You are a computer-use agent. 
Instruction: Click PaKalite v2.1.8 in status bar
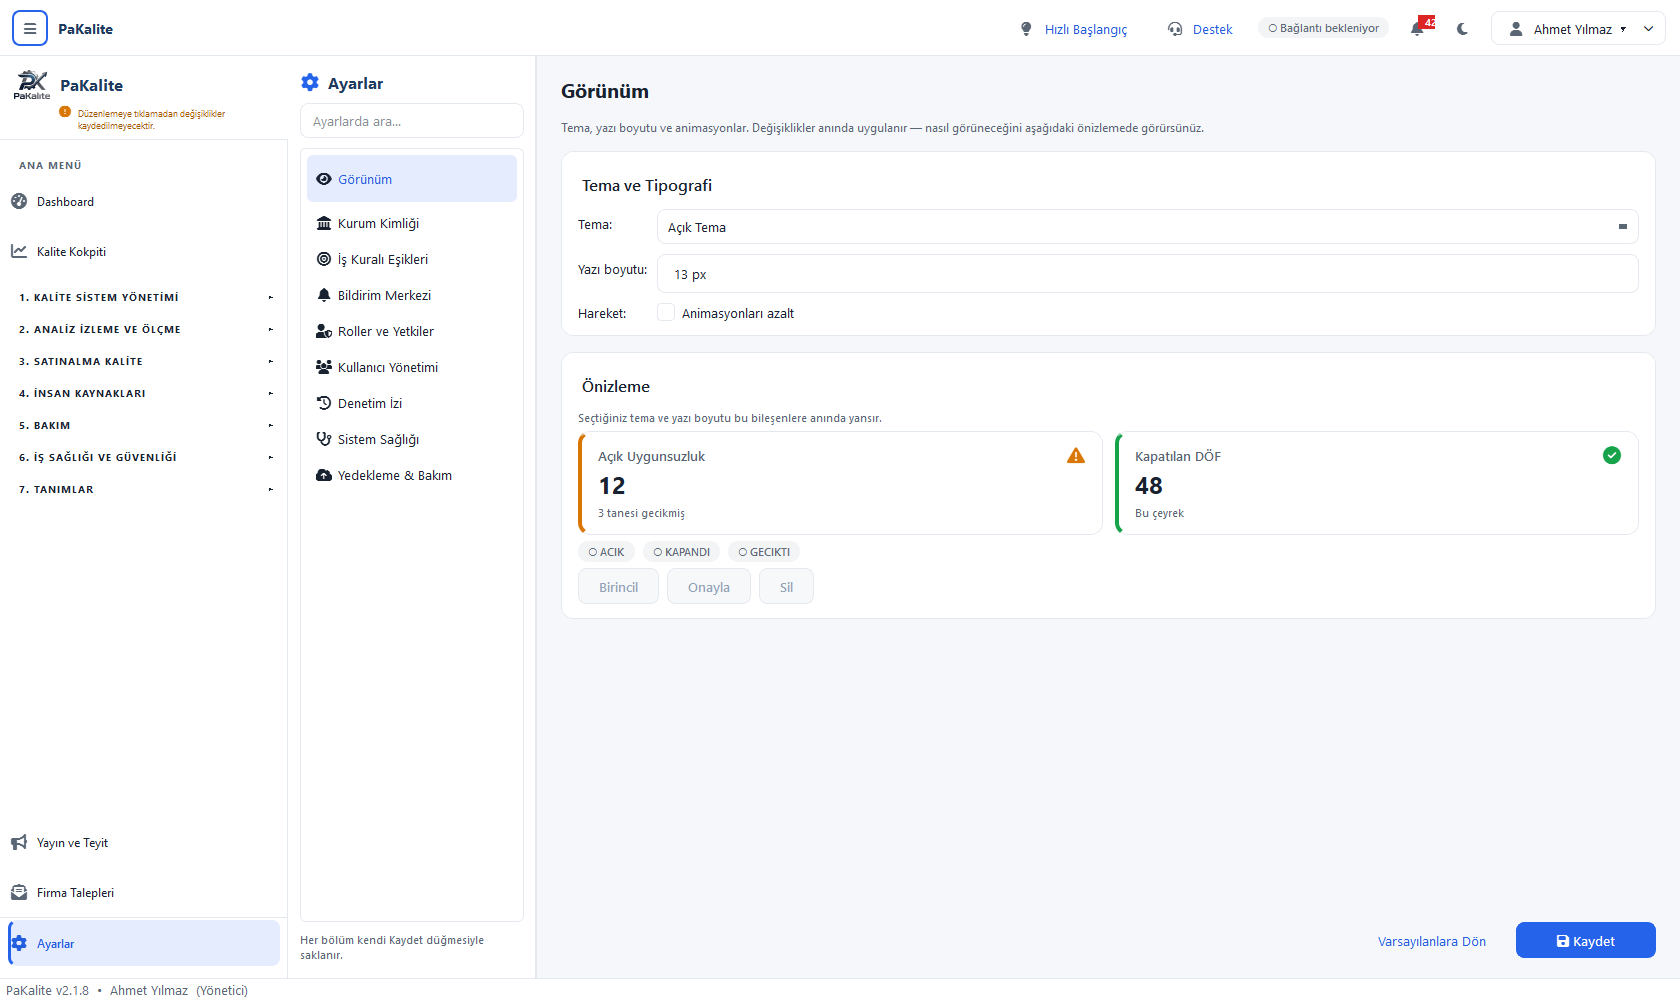tap(47, 990)
